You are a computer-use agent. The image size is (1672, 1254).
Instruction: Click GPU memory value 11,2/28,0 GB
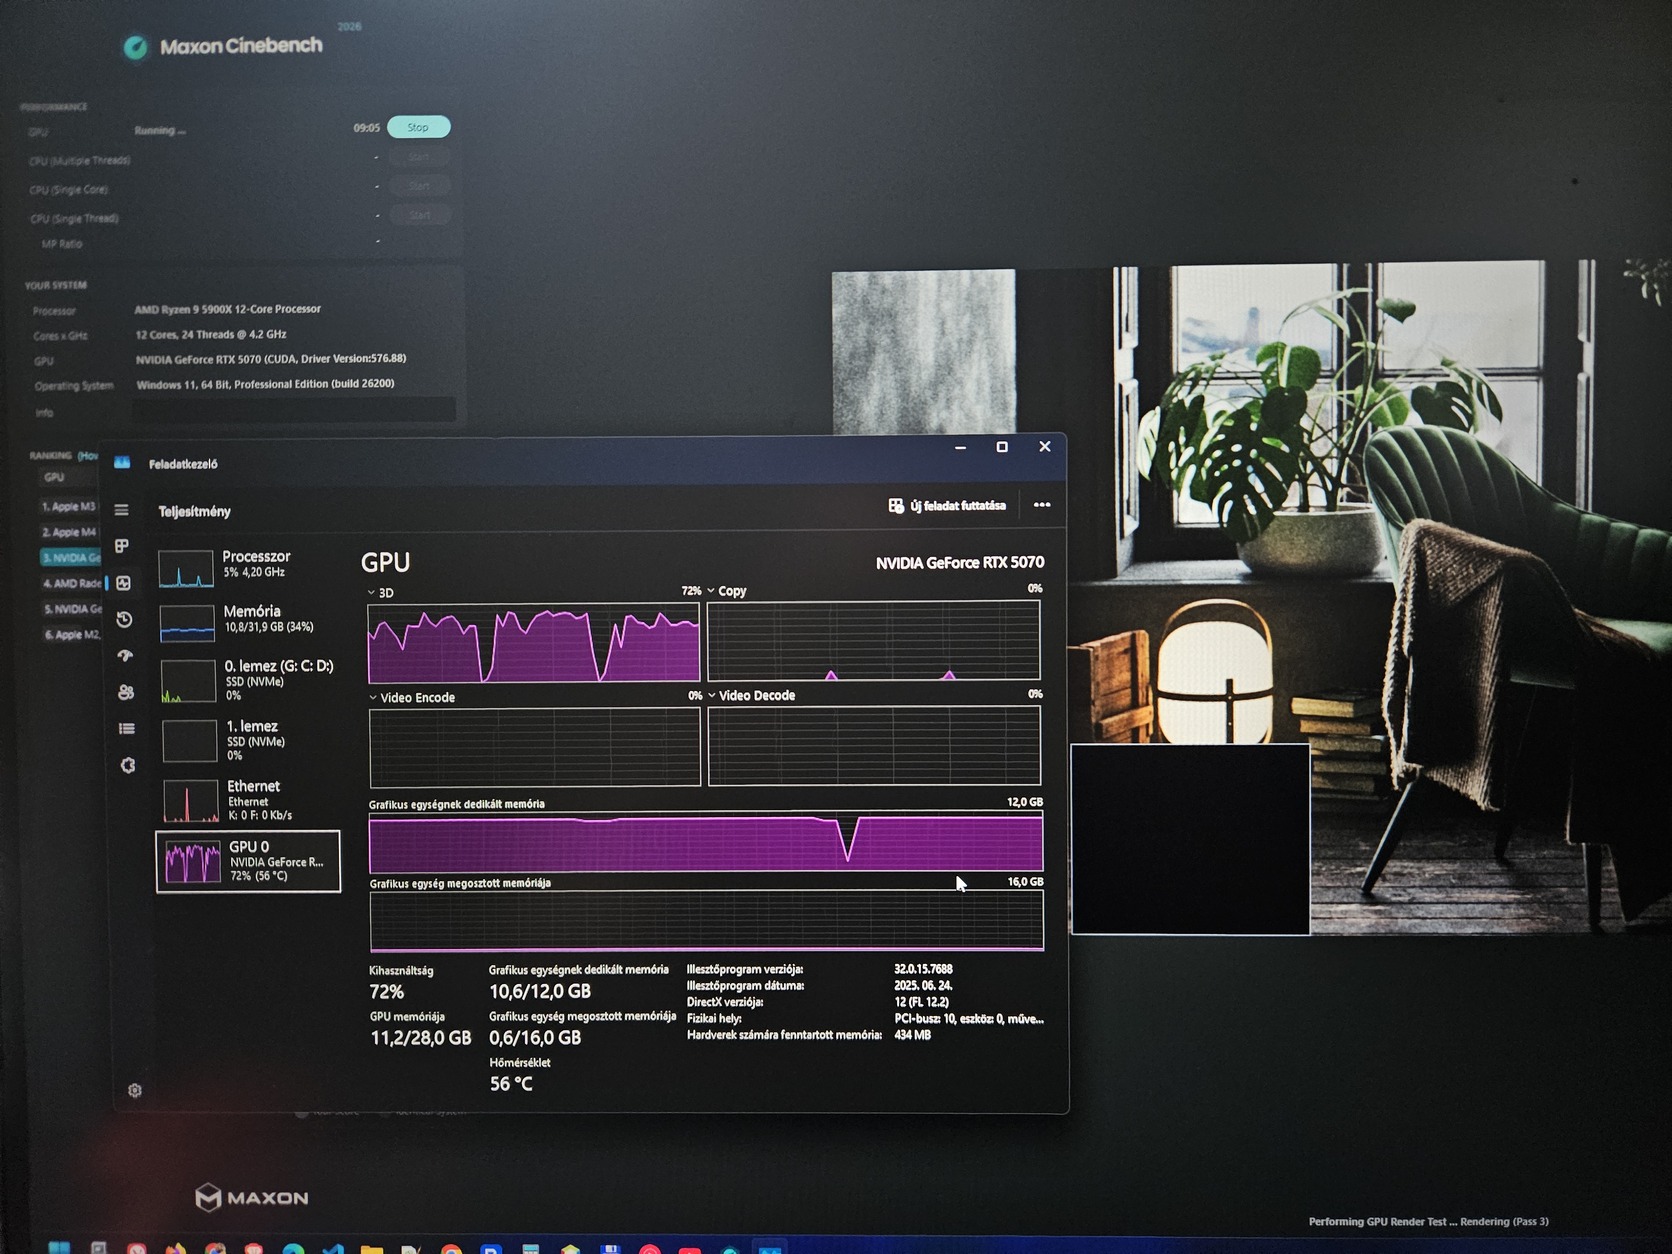[x=420, y=1038]
